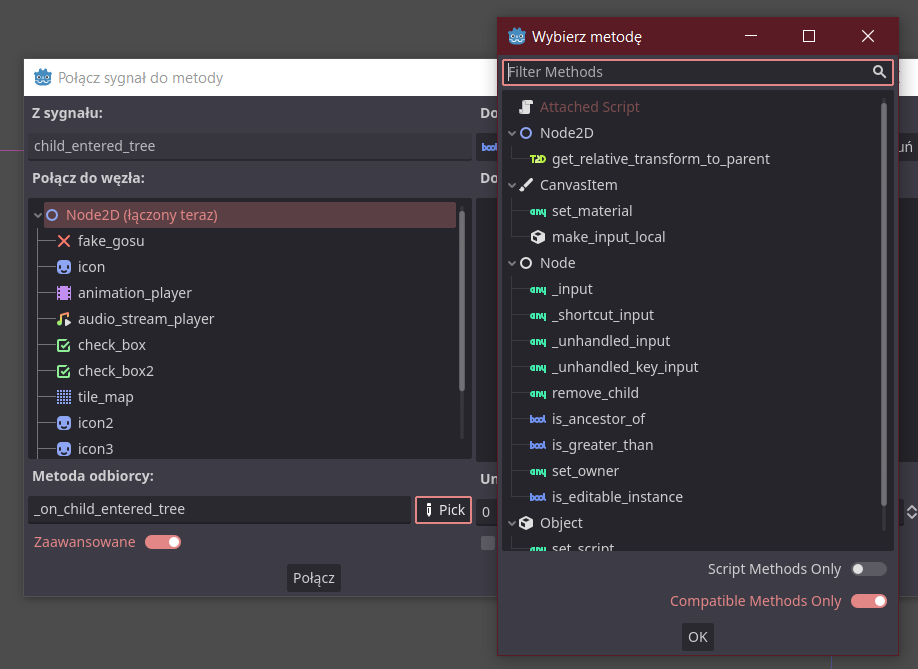Click the Attached Script scroll icon
Viewport: 918px width, 669px height.
(x=526, y=107)
